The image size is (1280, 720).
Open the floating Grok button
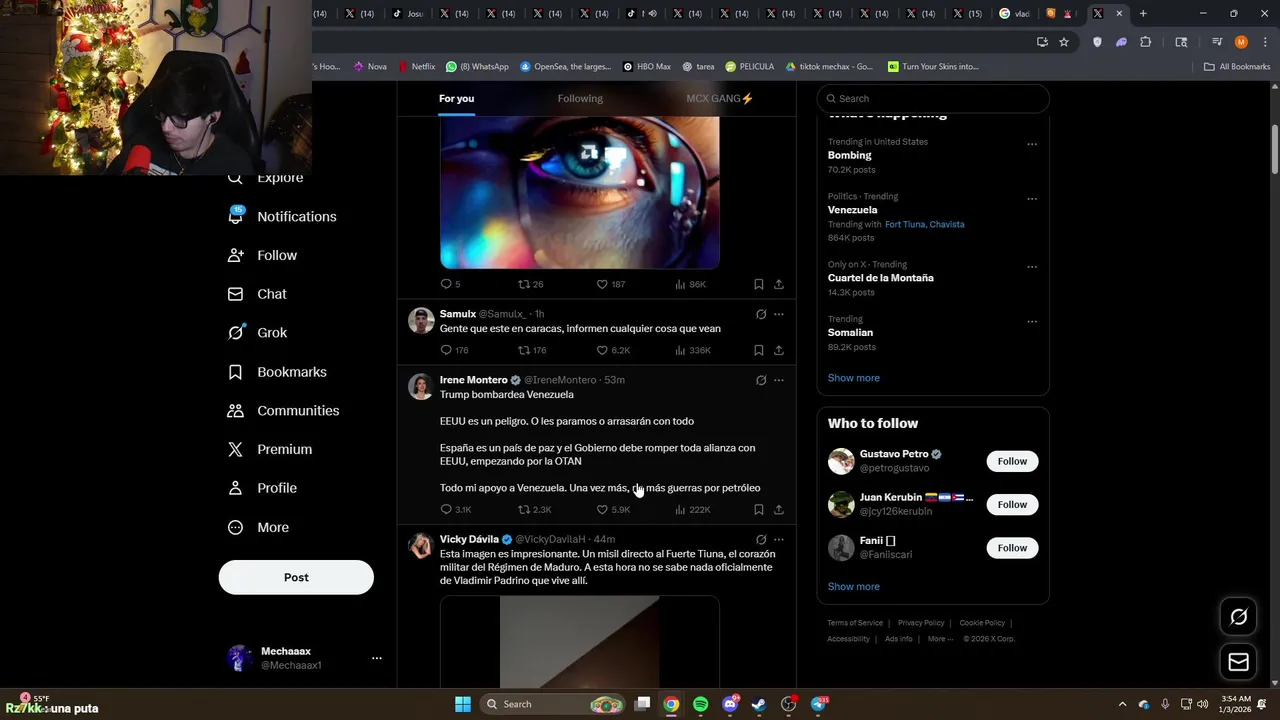click(x=1238, y=617)
